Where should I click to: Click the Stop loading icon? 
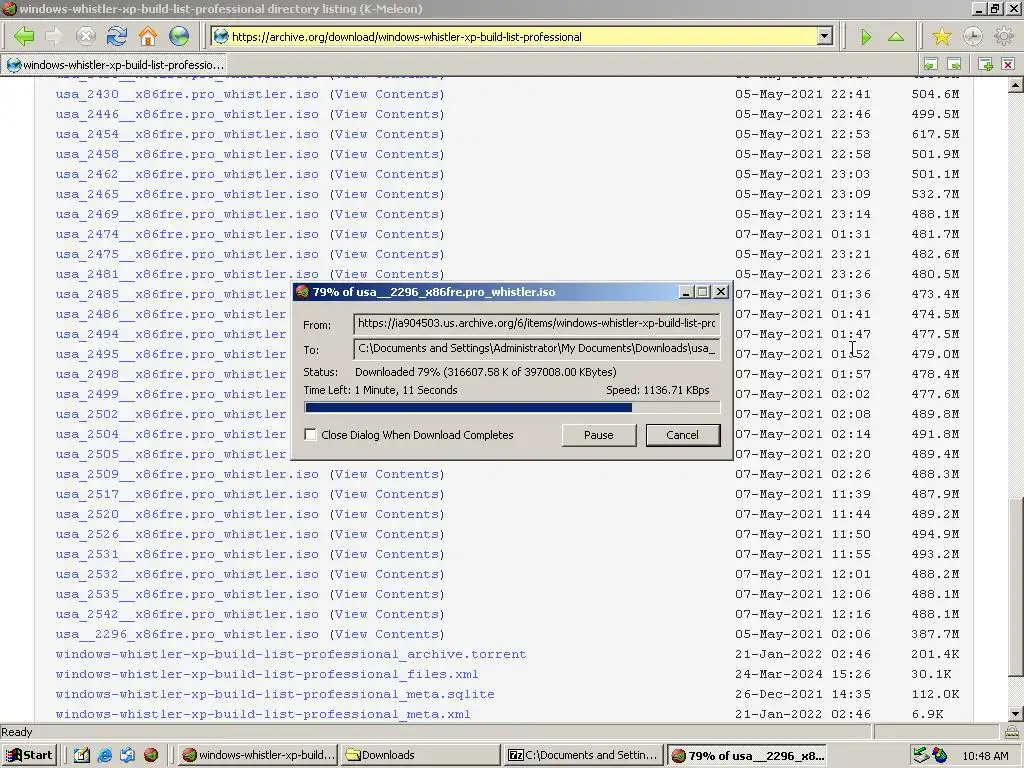pyautogui.click(x=86, y=36)
